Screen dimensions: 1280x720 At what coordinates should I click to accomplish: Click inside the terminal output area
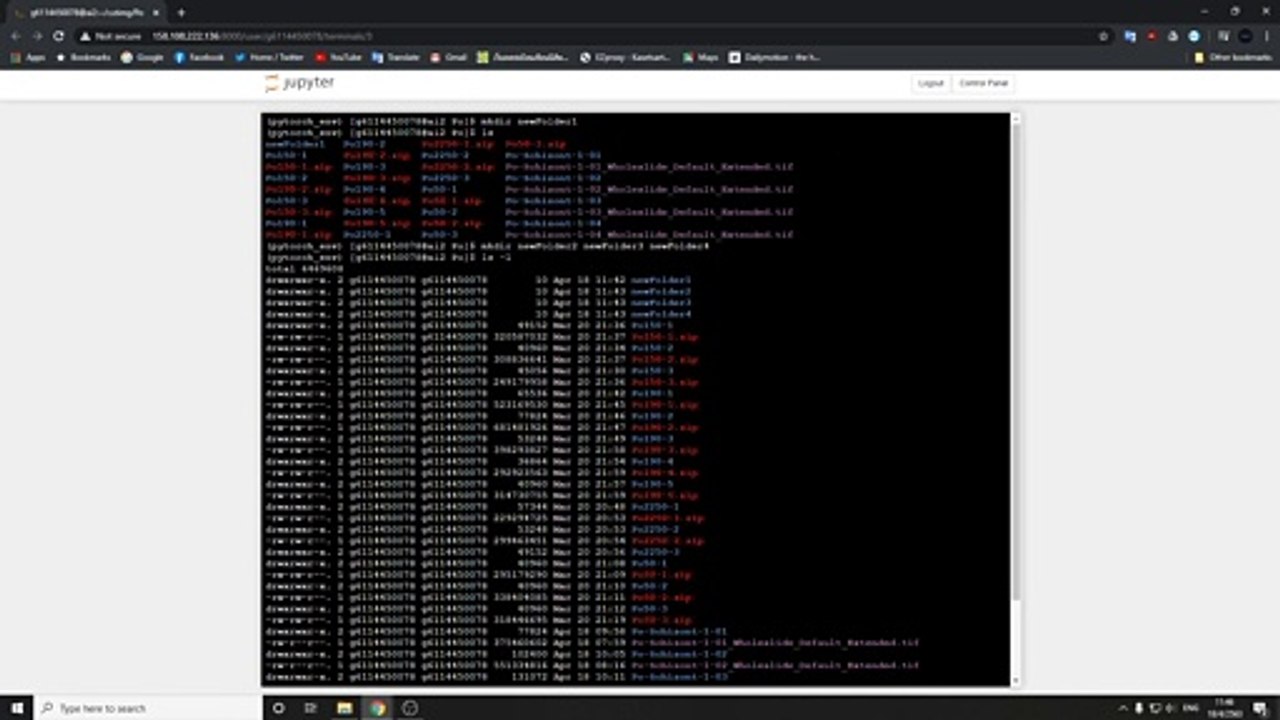(x=636, y=400)
